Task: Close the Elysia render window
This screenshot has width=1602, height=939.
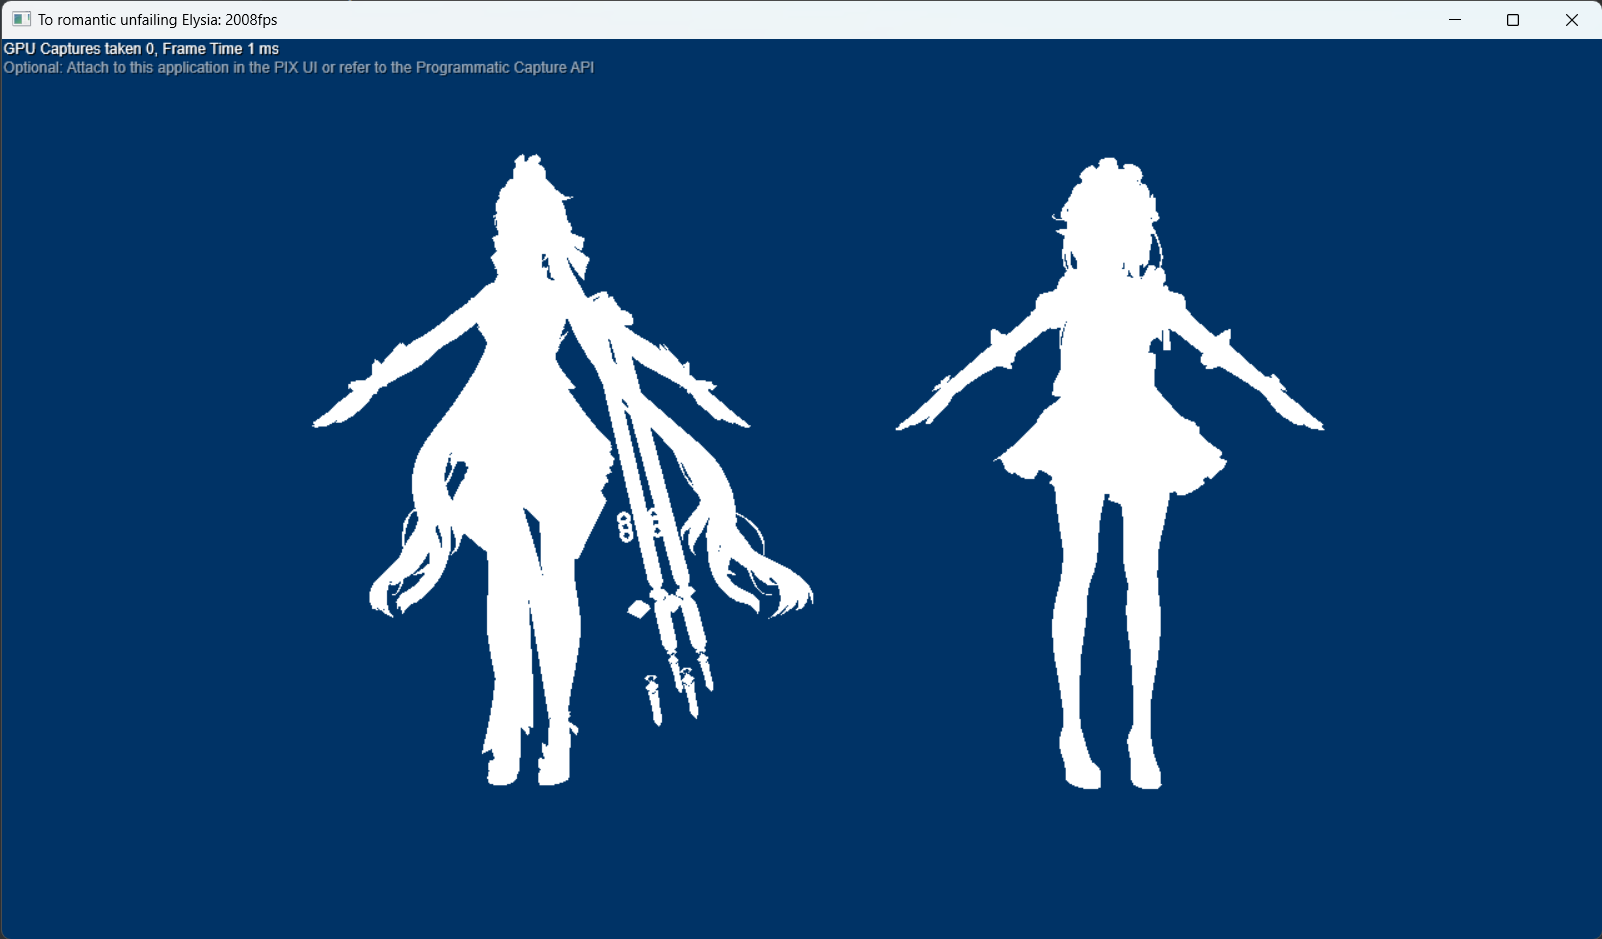Action: pos(1571,20)
